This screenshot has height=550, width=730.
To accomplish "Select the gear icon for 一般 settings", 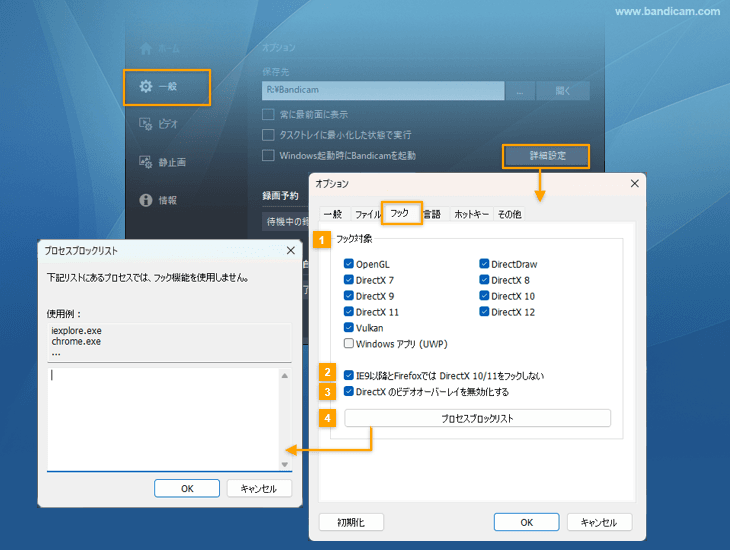I will tap(146, 87).
